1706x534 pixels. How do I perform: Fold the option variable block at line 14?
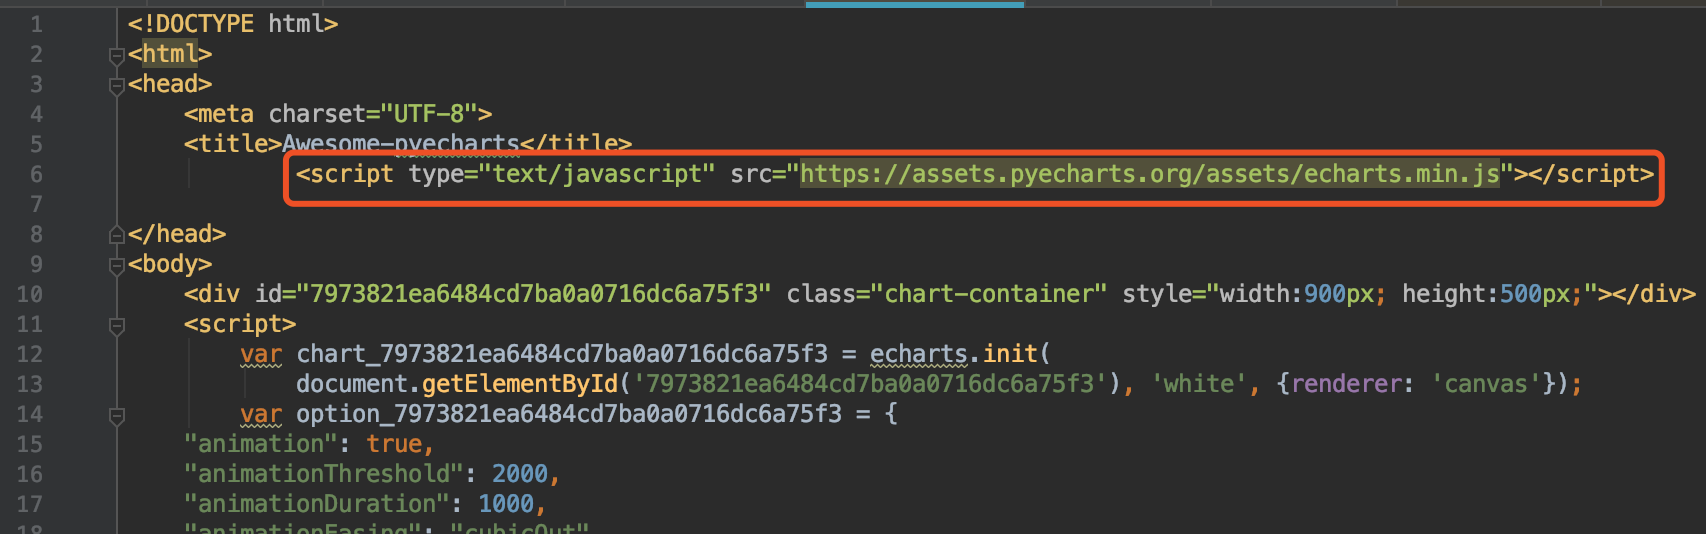point(117,415)
